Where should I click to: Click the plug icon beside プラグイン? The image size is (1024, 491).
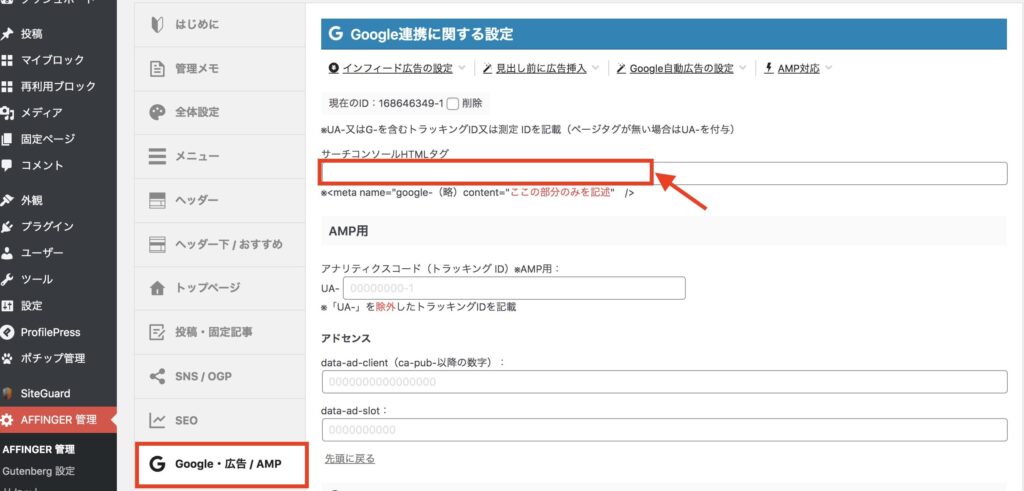coord(7,227)
